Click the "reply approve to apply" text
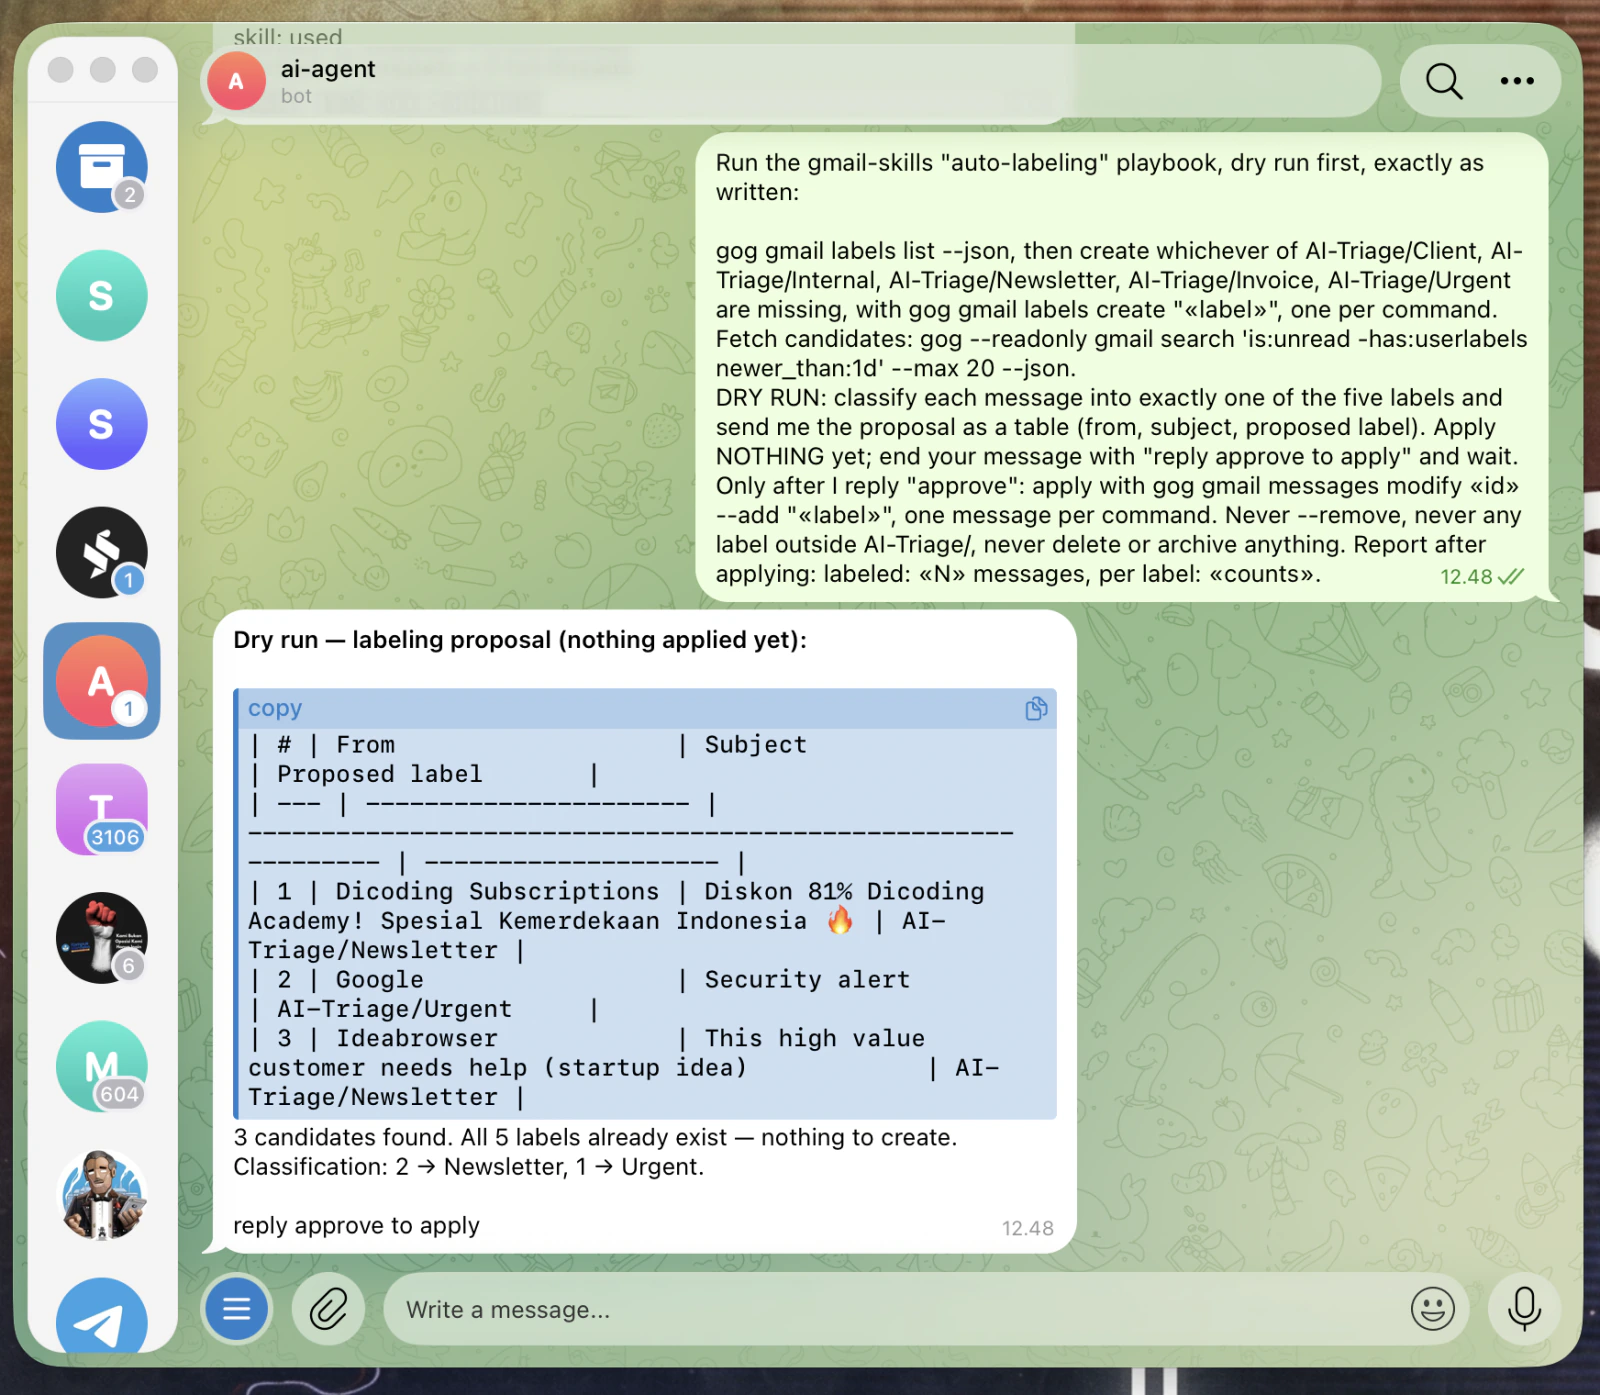This screenshot has height=1395, width=1600. coord(356,1226)
